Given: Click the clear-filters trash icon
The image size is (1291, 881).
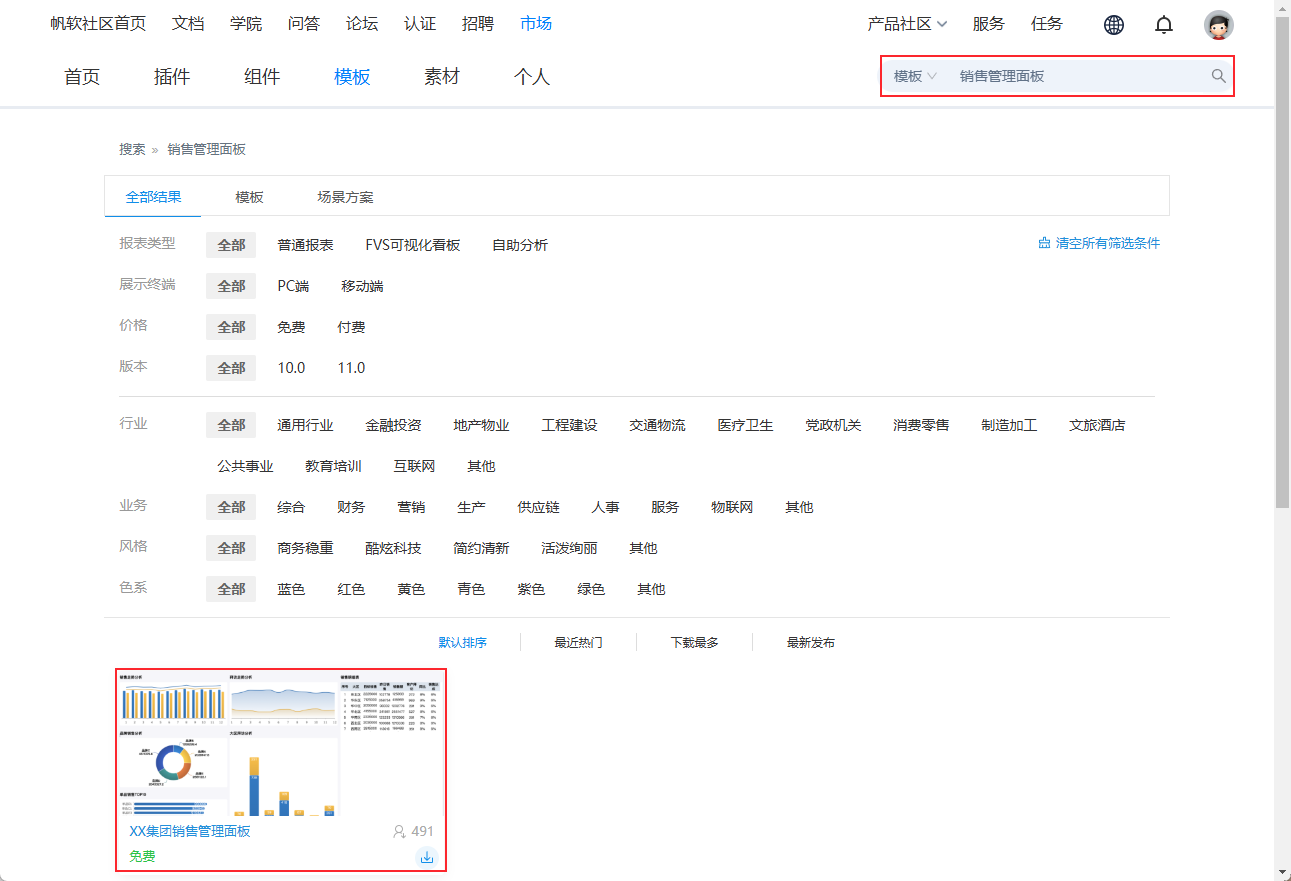Looking at the screenshot, I should coord(1044,244).
